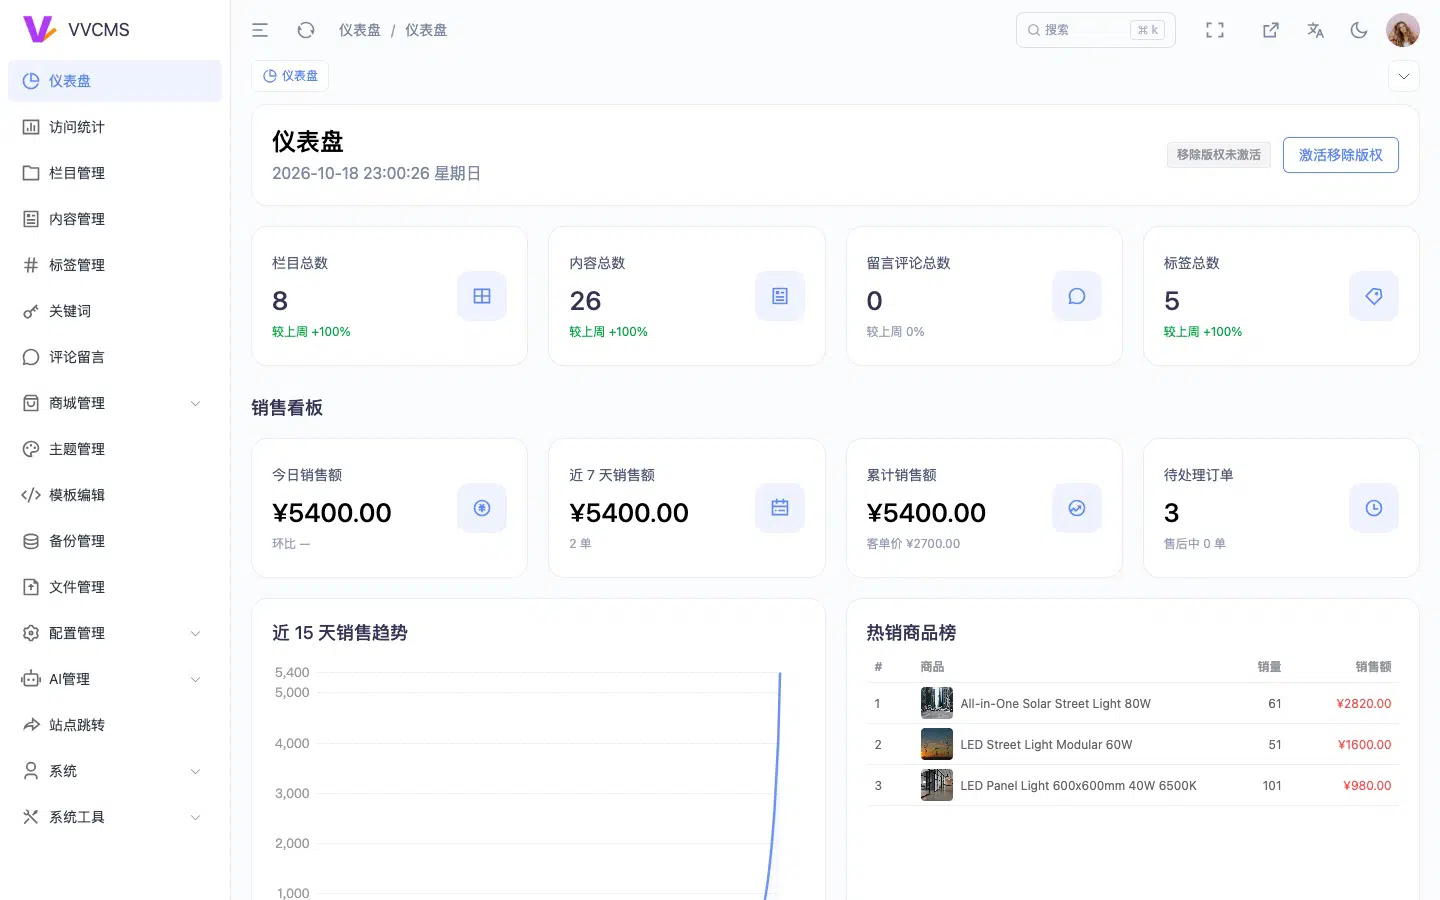Screen dimensions: 1440x900
Task: Open 站点跳转 in the sidebar
Action: pyautogui.click(x=115, y=725)
